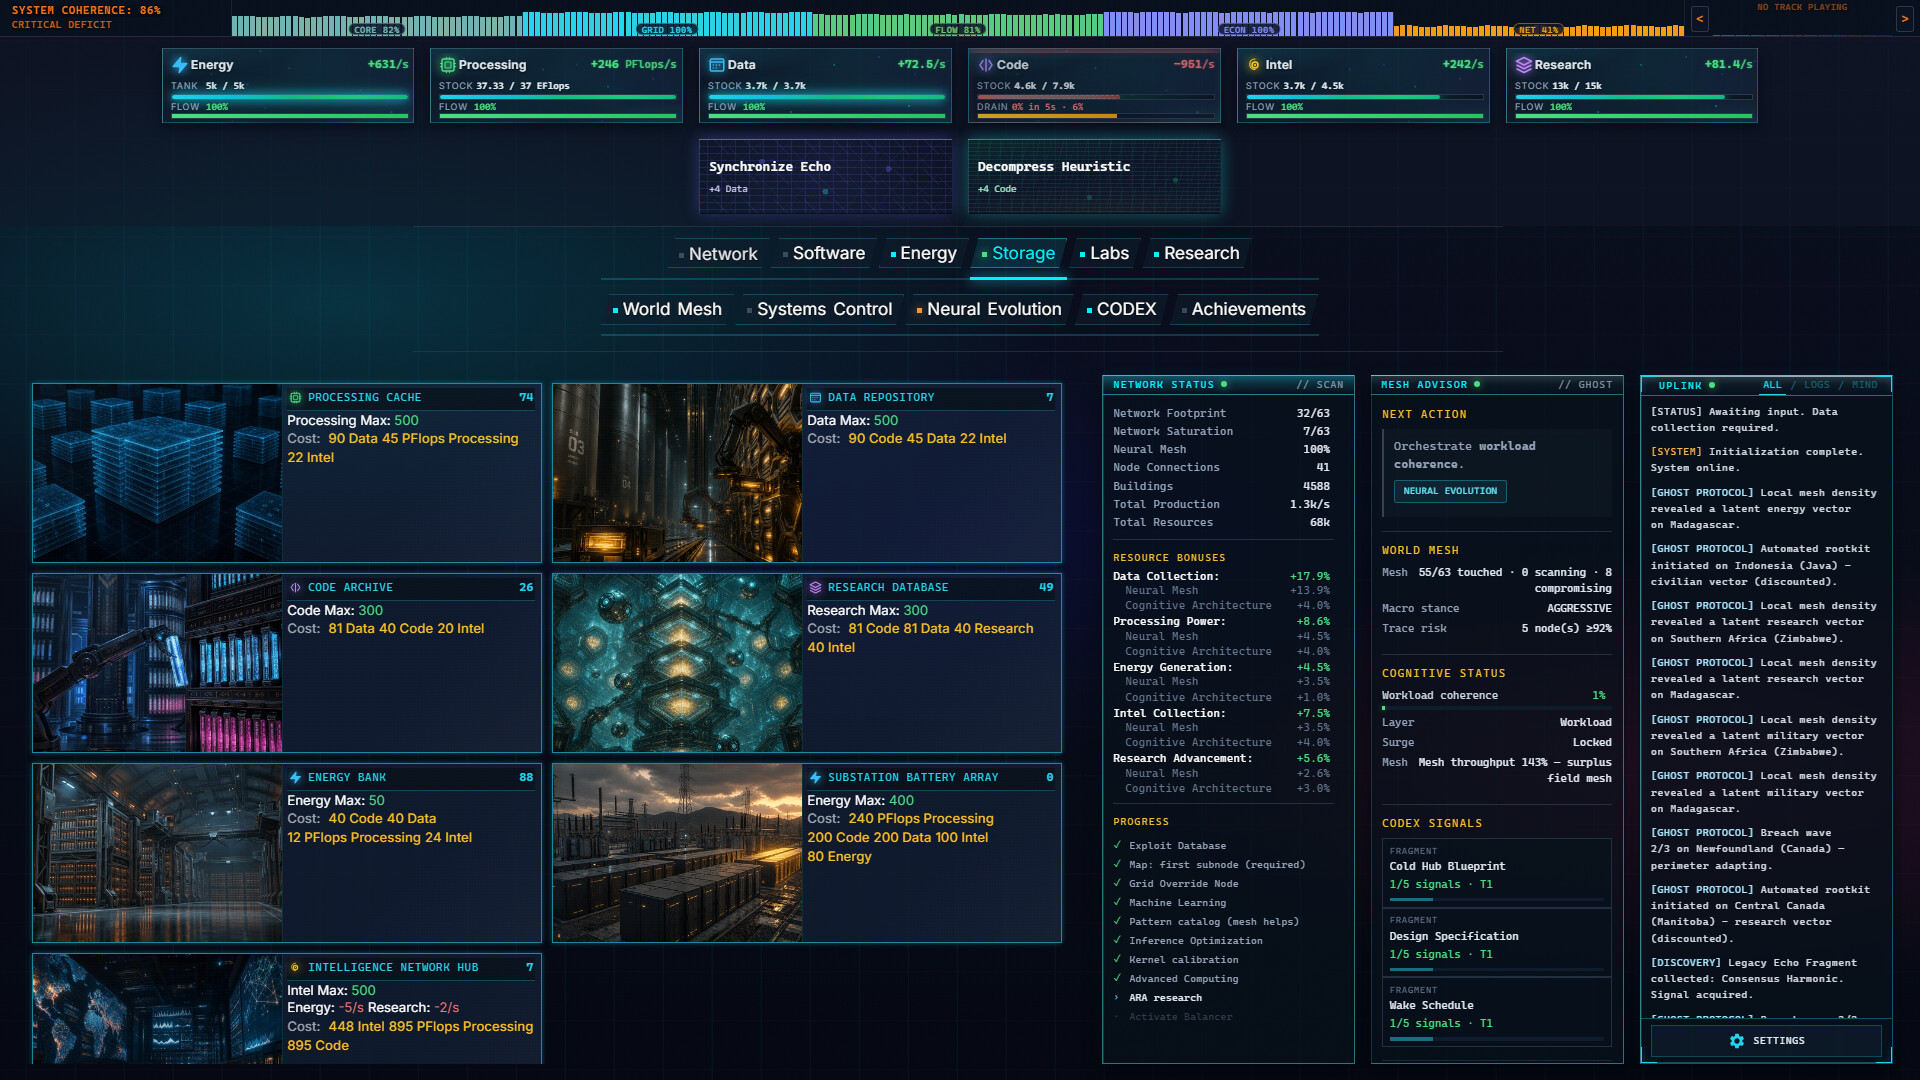Click the Data Repository header icon
The width and height of the screenshot is (1920, 1080).
coord(815,397)
